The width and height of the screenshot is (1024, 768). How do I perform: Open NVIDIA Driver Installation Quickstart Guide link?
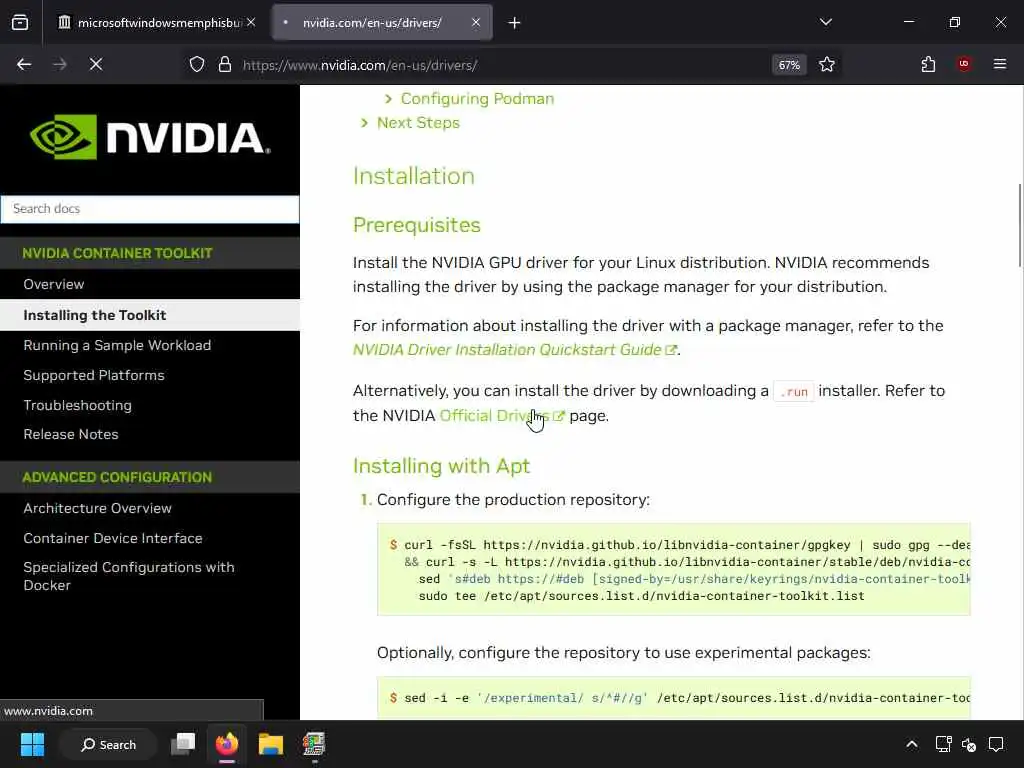coord(507,350)
